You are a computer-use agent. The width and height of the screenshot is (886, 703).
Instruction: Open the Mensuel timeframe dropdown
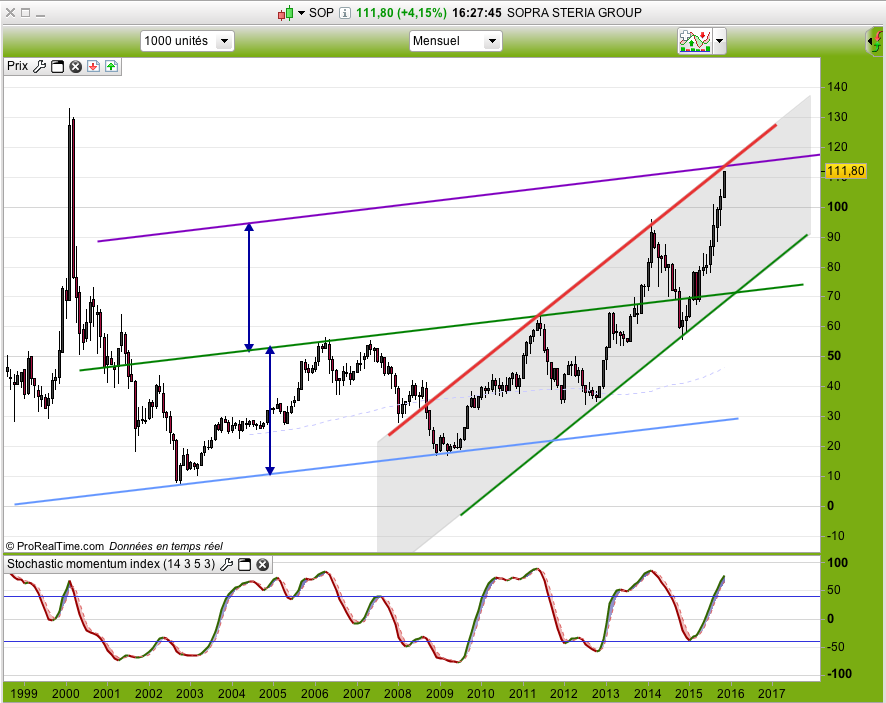point(455,41)
